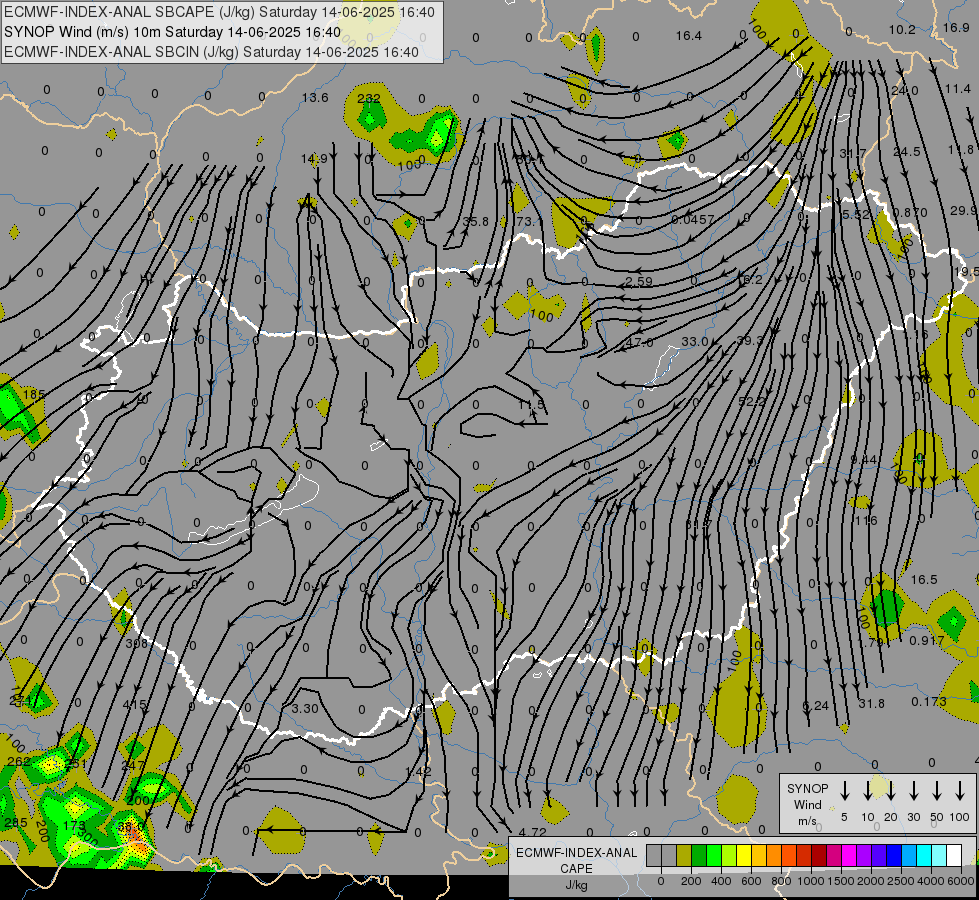
Task: Select the SYNOP Wind 10m title line
Action: pyautogui.click(x=172, y=32)
